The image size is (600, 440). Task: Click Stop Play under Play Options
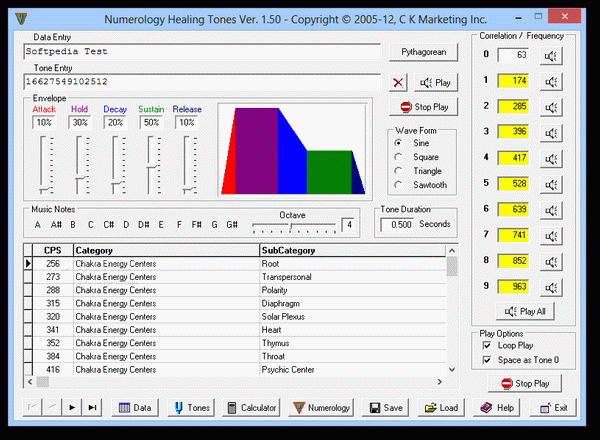click(x=525, y=383)
